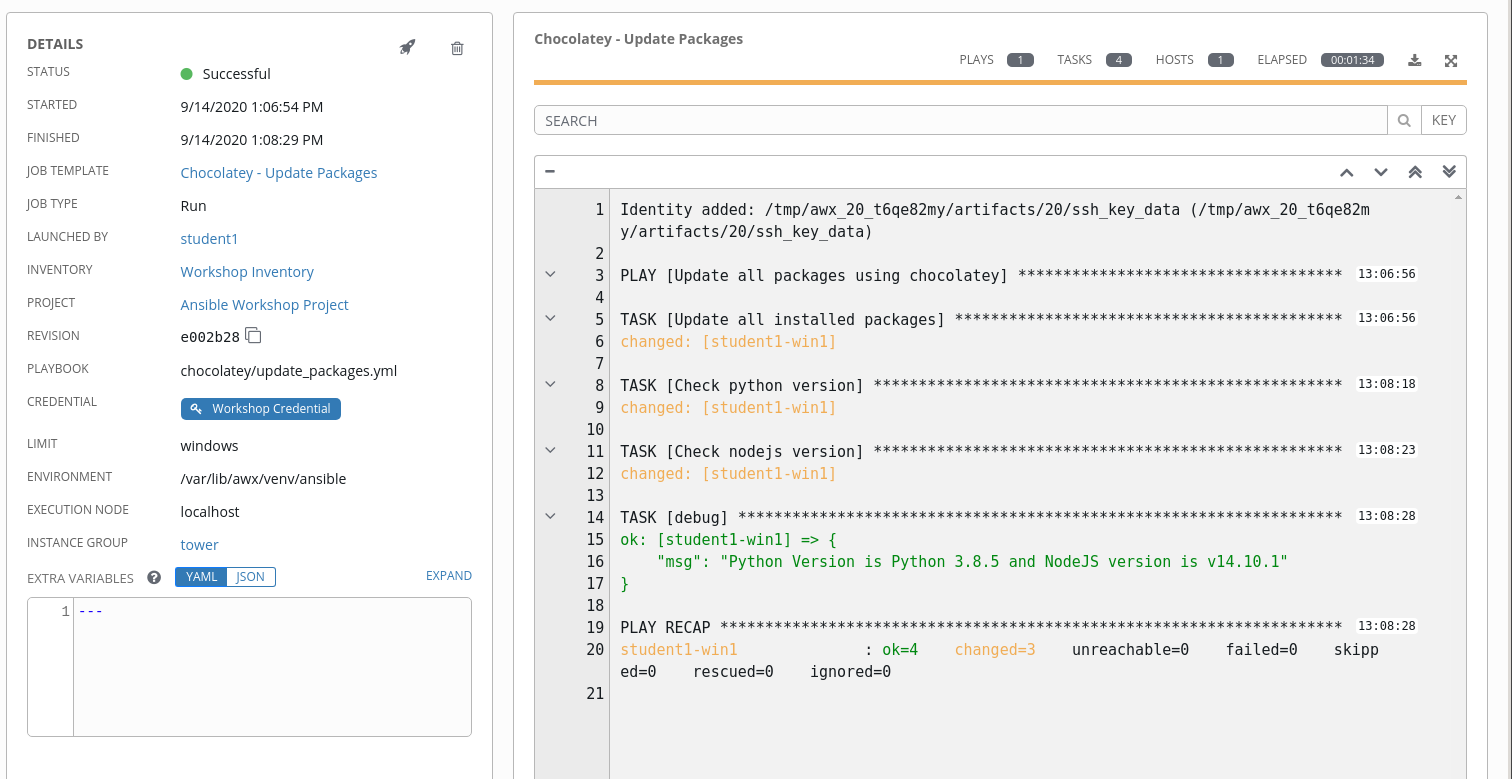Viewport: 1512px width, 779px height.
Task: Collapse the PLAY Update all packages section
Action: (550, 274)
